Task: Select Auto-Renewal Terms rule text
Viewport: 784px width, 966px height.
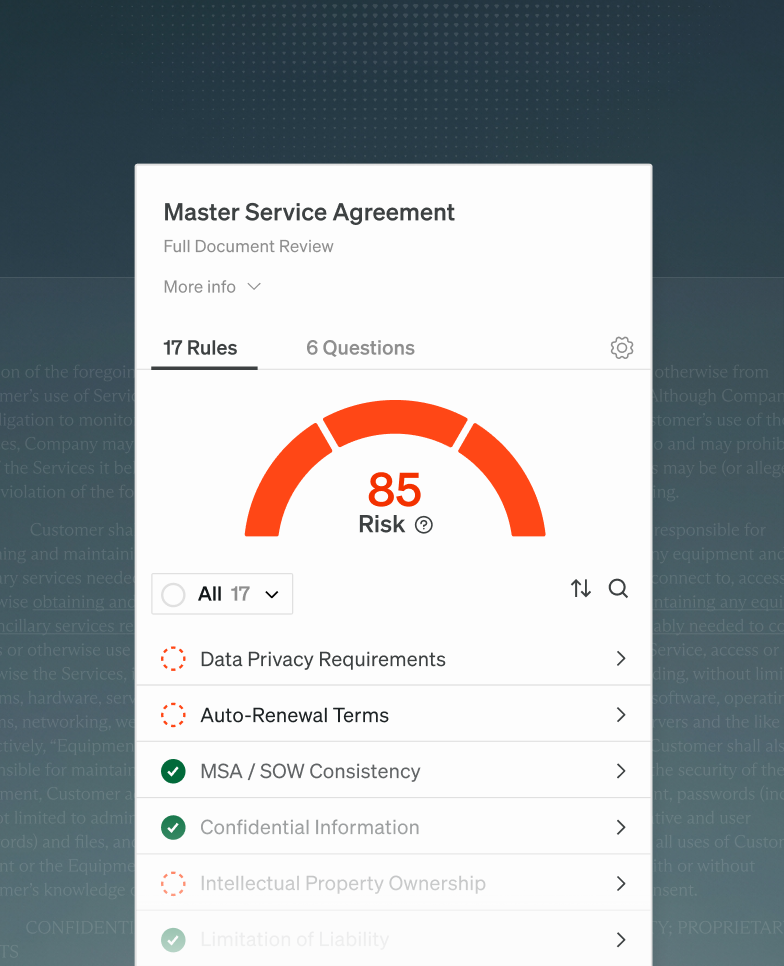Action: coord(294,715)
